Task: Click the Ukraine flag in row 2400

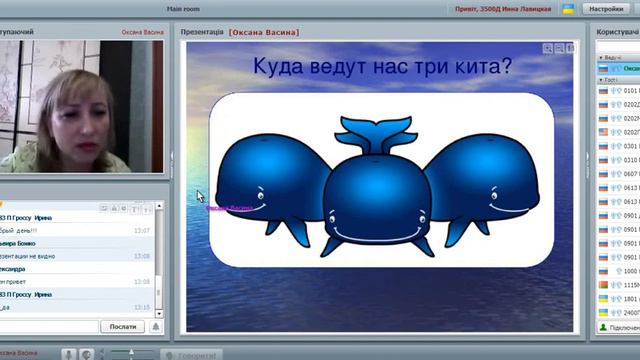Action: pos(603,312)
